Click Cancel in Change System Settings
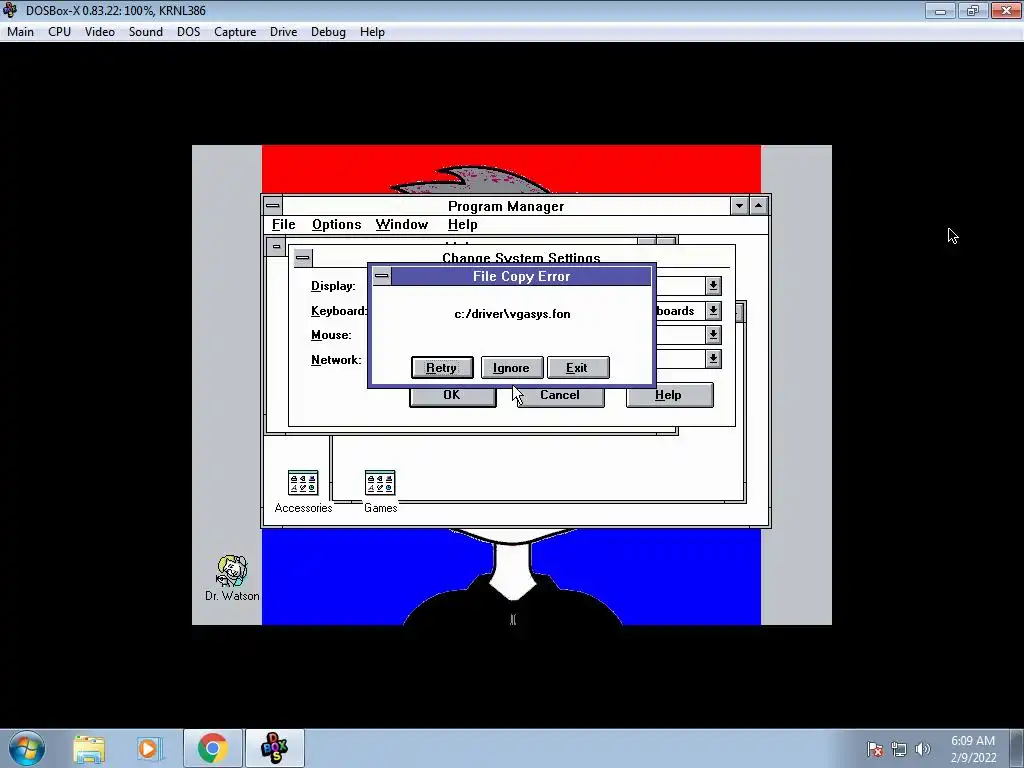 pyautogui.click(x=560, y=396)
